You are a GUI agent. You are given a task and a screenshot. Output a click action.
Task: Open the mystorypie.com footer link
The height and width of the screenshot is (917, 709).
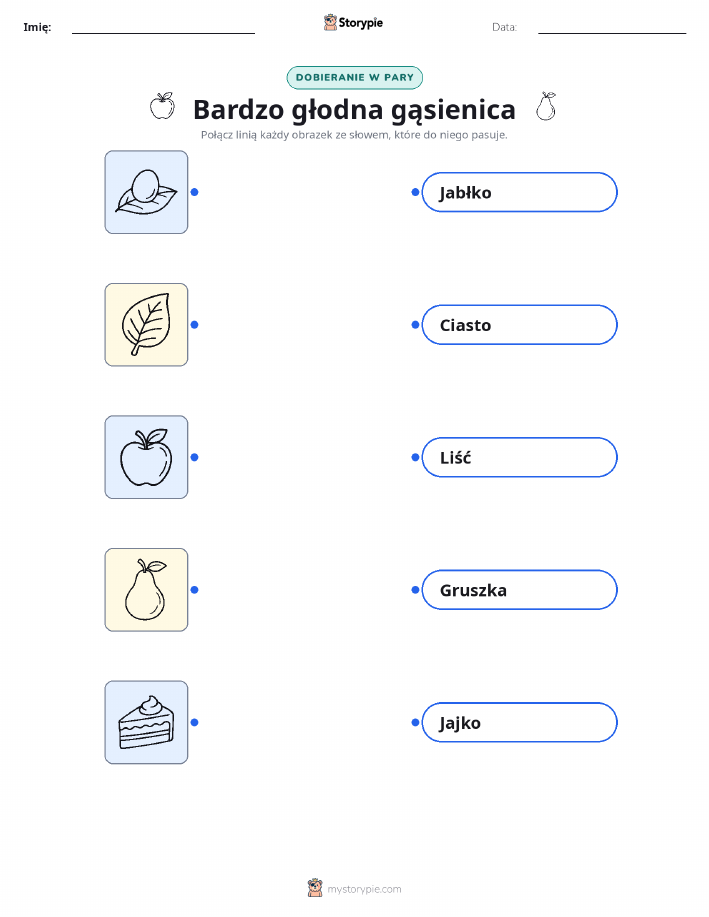(x=364, y=889)
